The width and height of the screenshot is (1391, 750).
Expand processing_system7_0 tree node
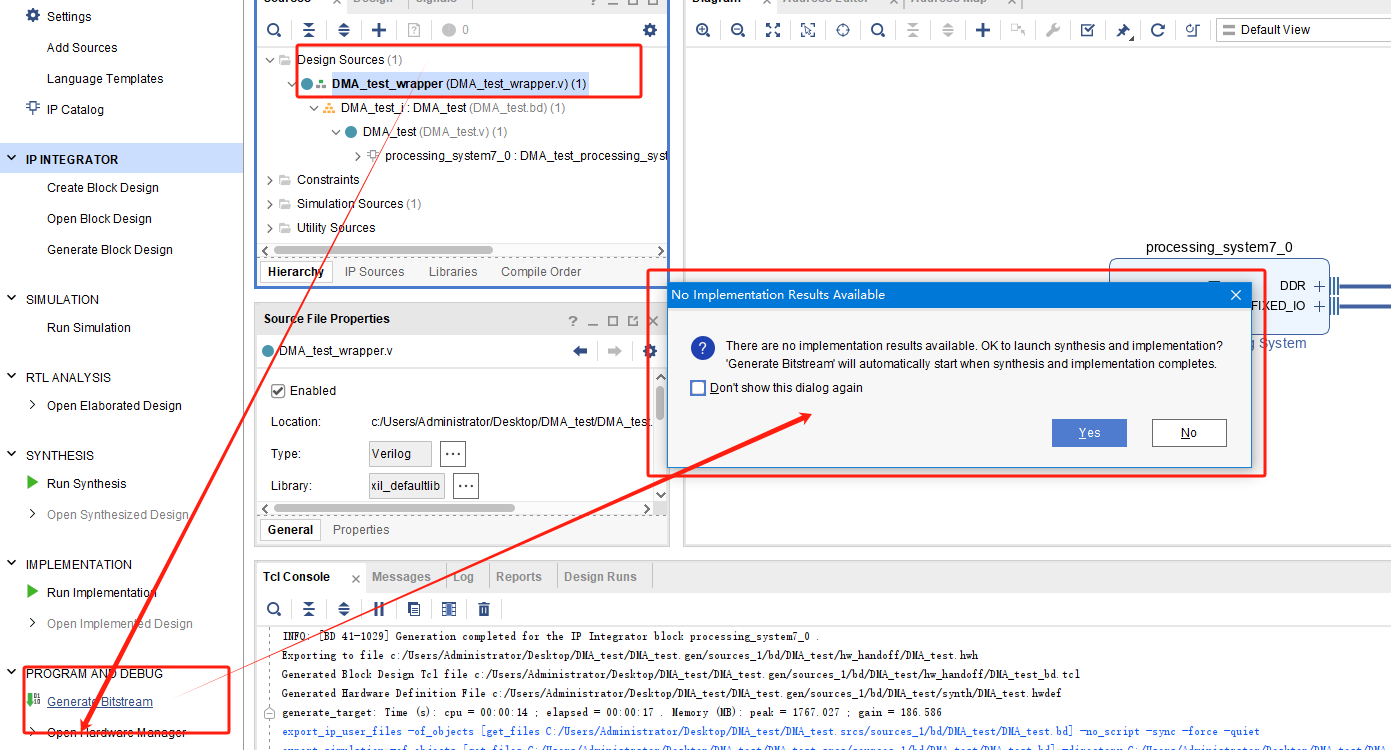(x=359, y=156)
